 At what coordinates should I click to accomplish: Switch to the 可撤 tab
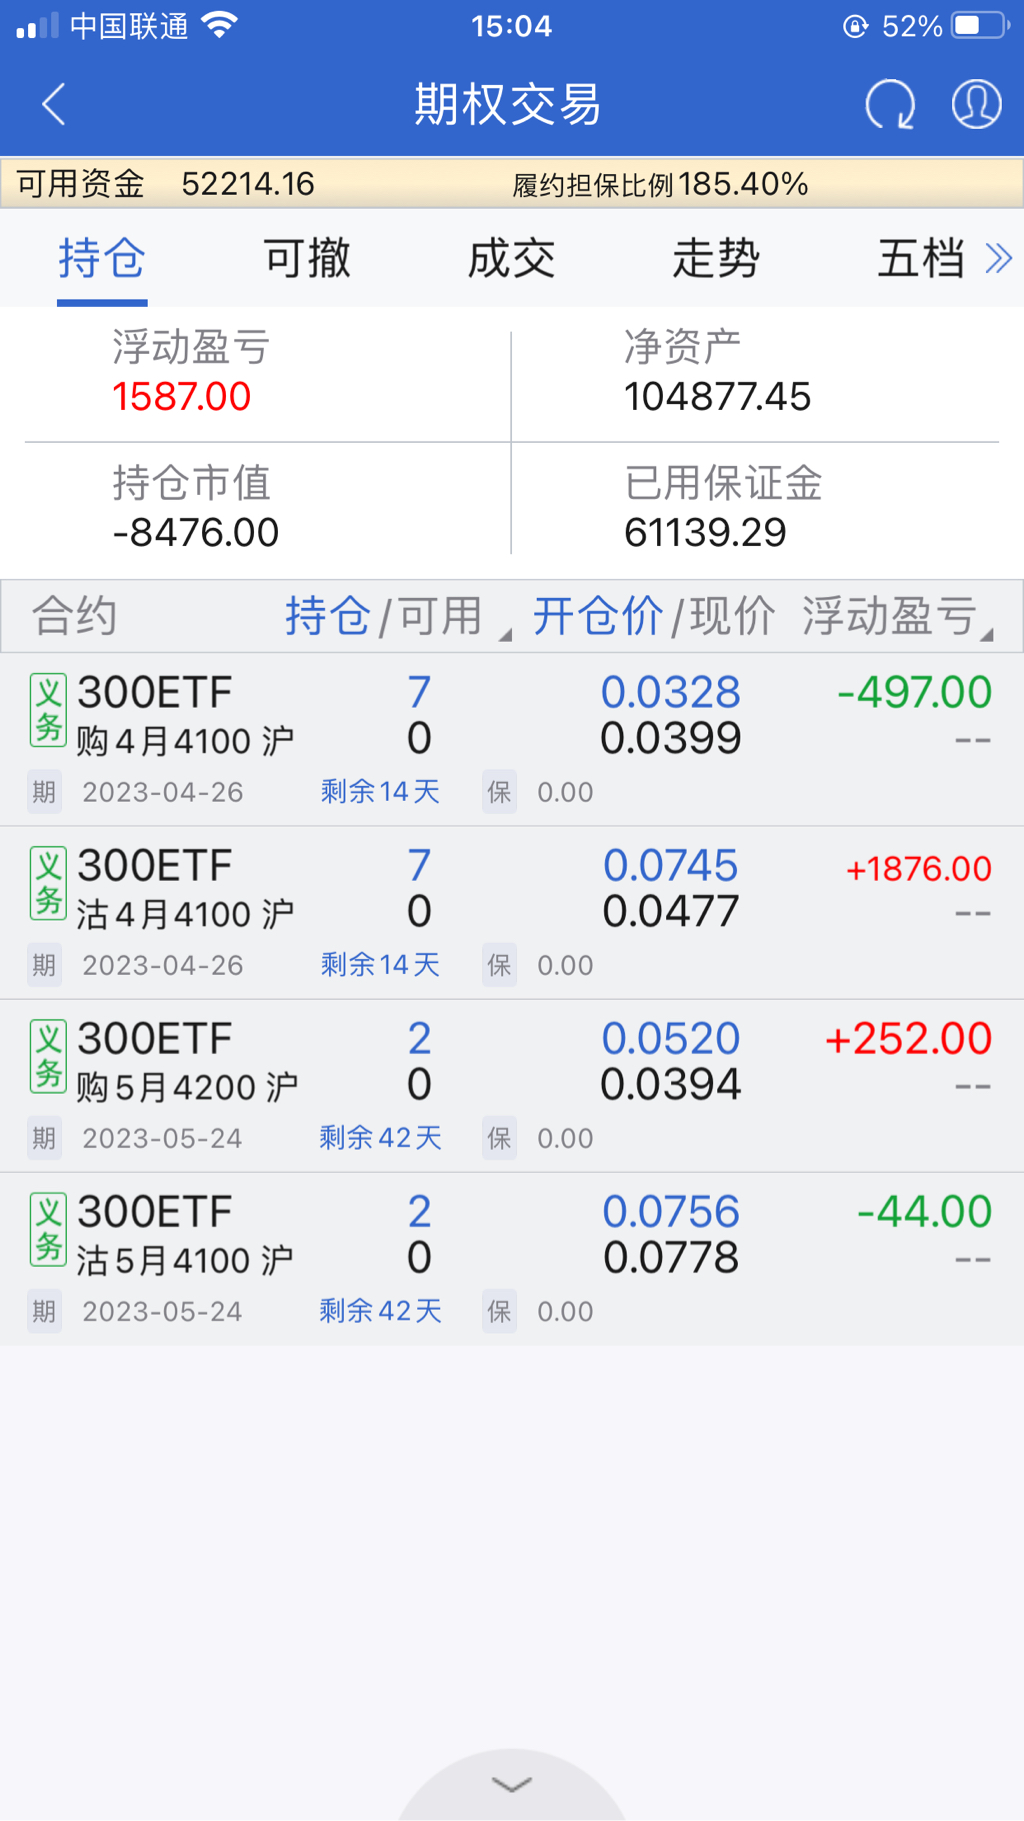pyautogui.click(x=307, y=258)
